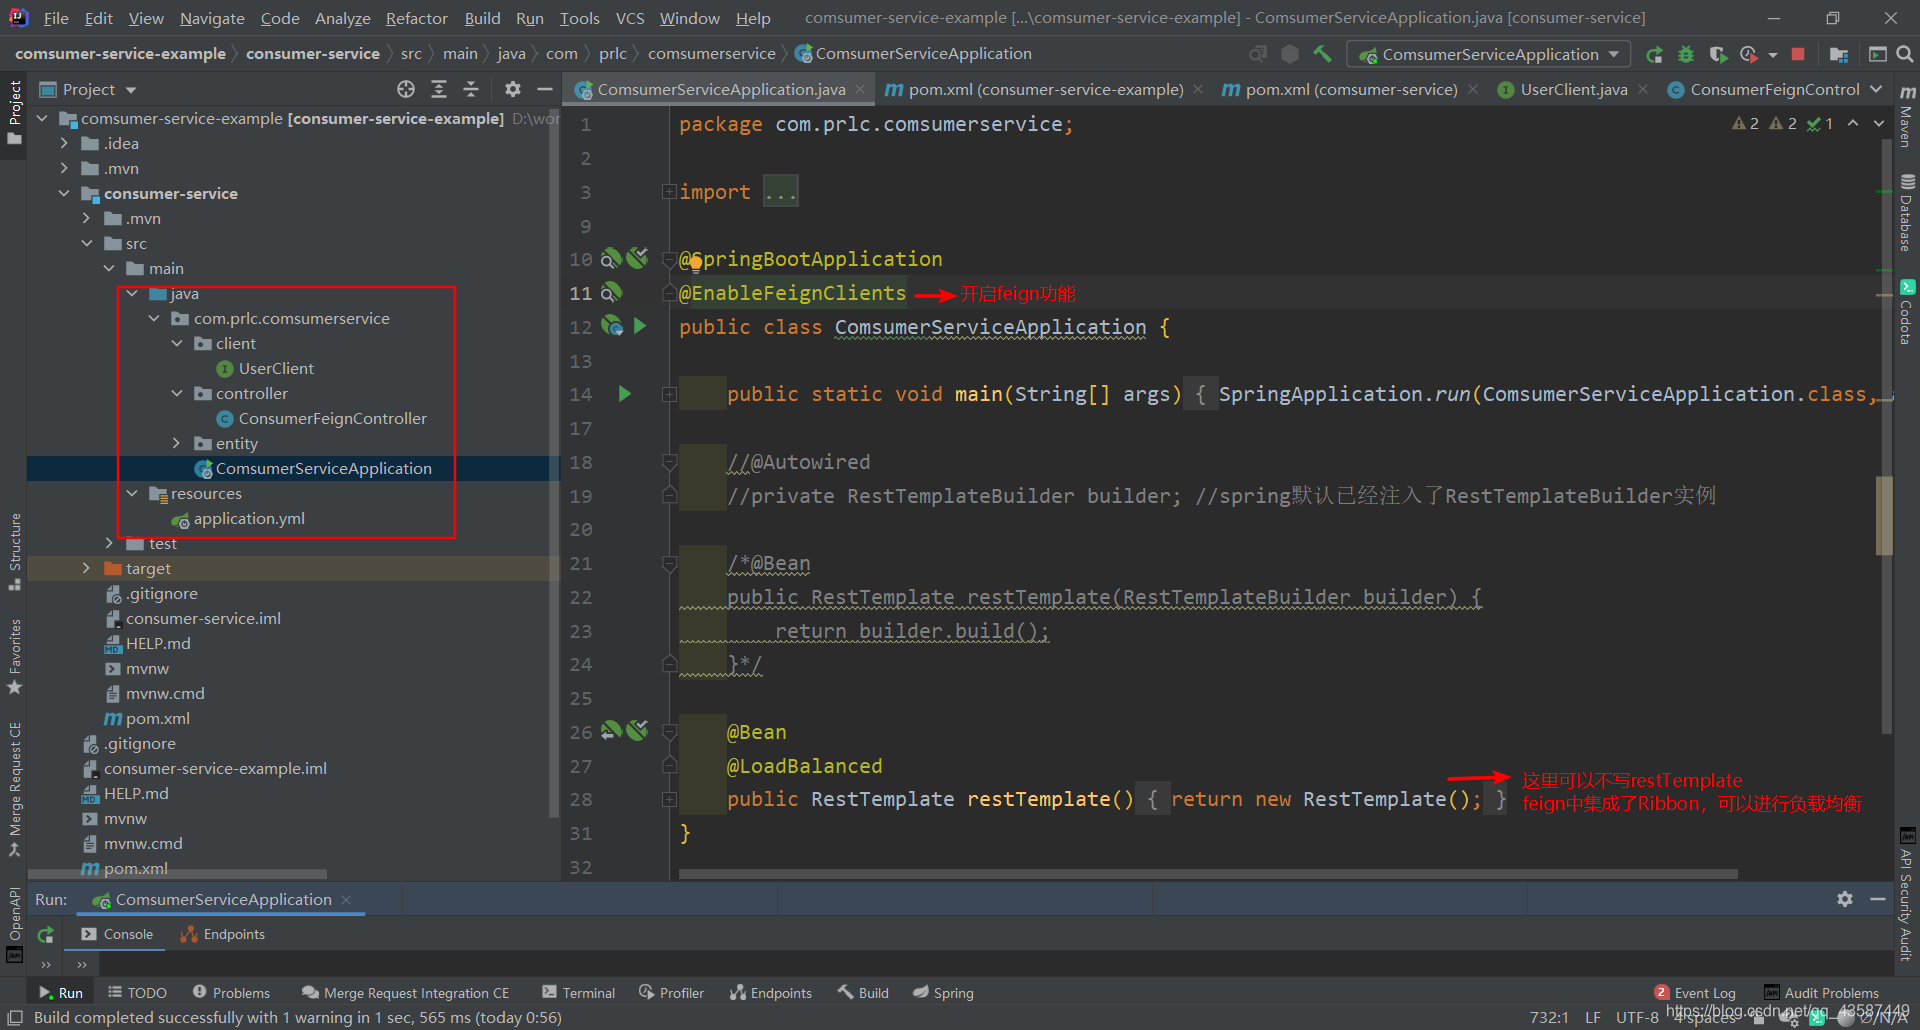The image size is (1920, 1030).
Task: Go to next highlighted error arrow
Action: [1879, 123]
